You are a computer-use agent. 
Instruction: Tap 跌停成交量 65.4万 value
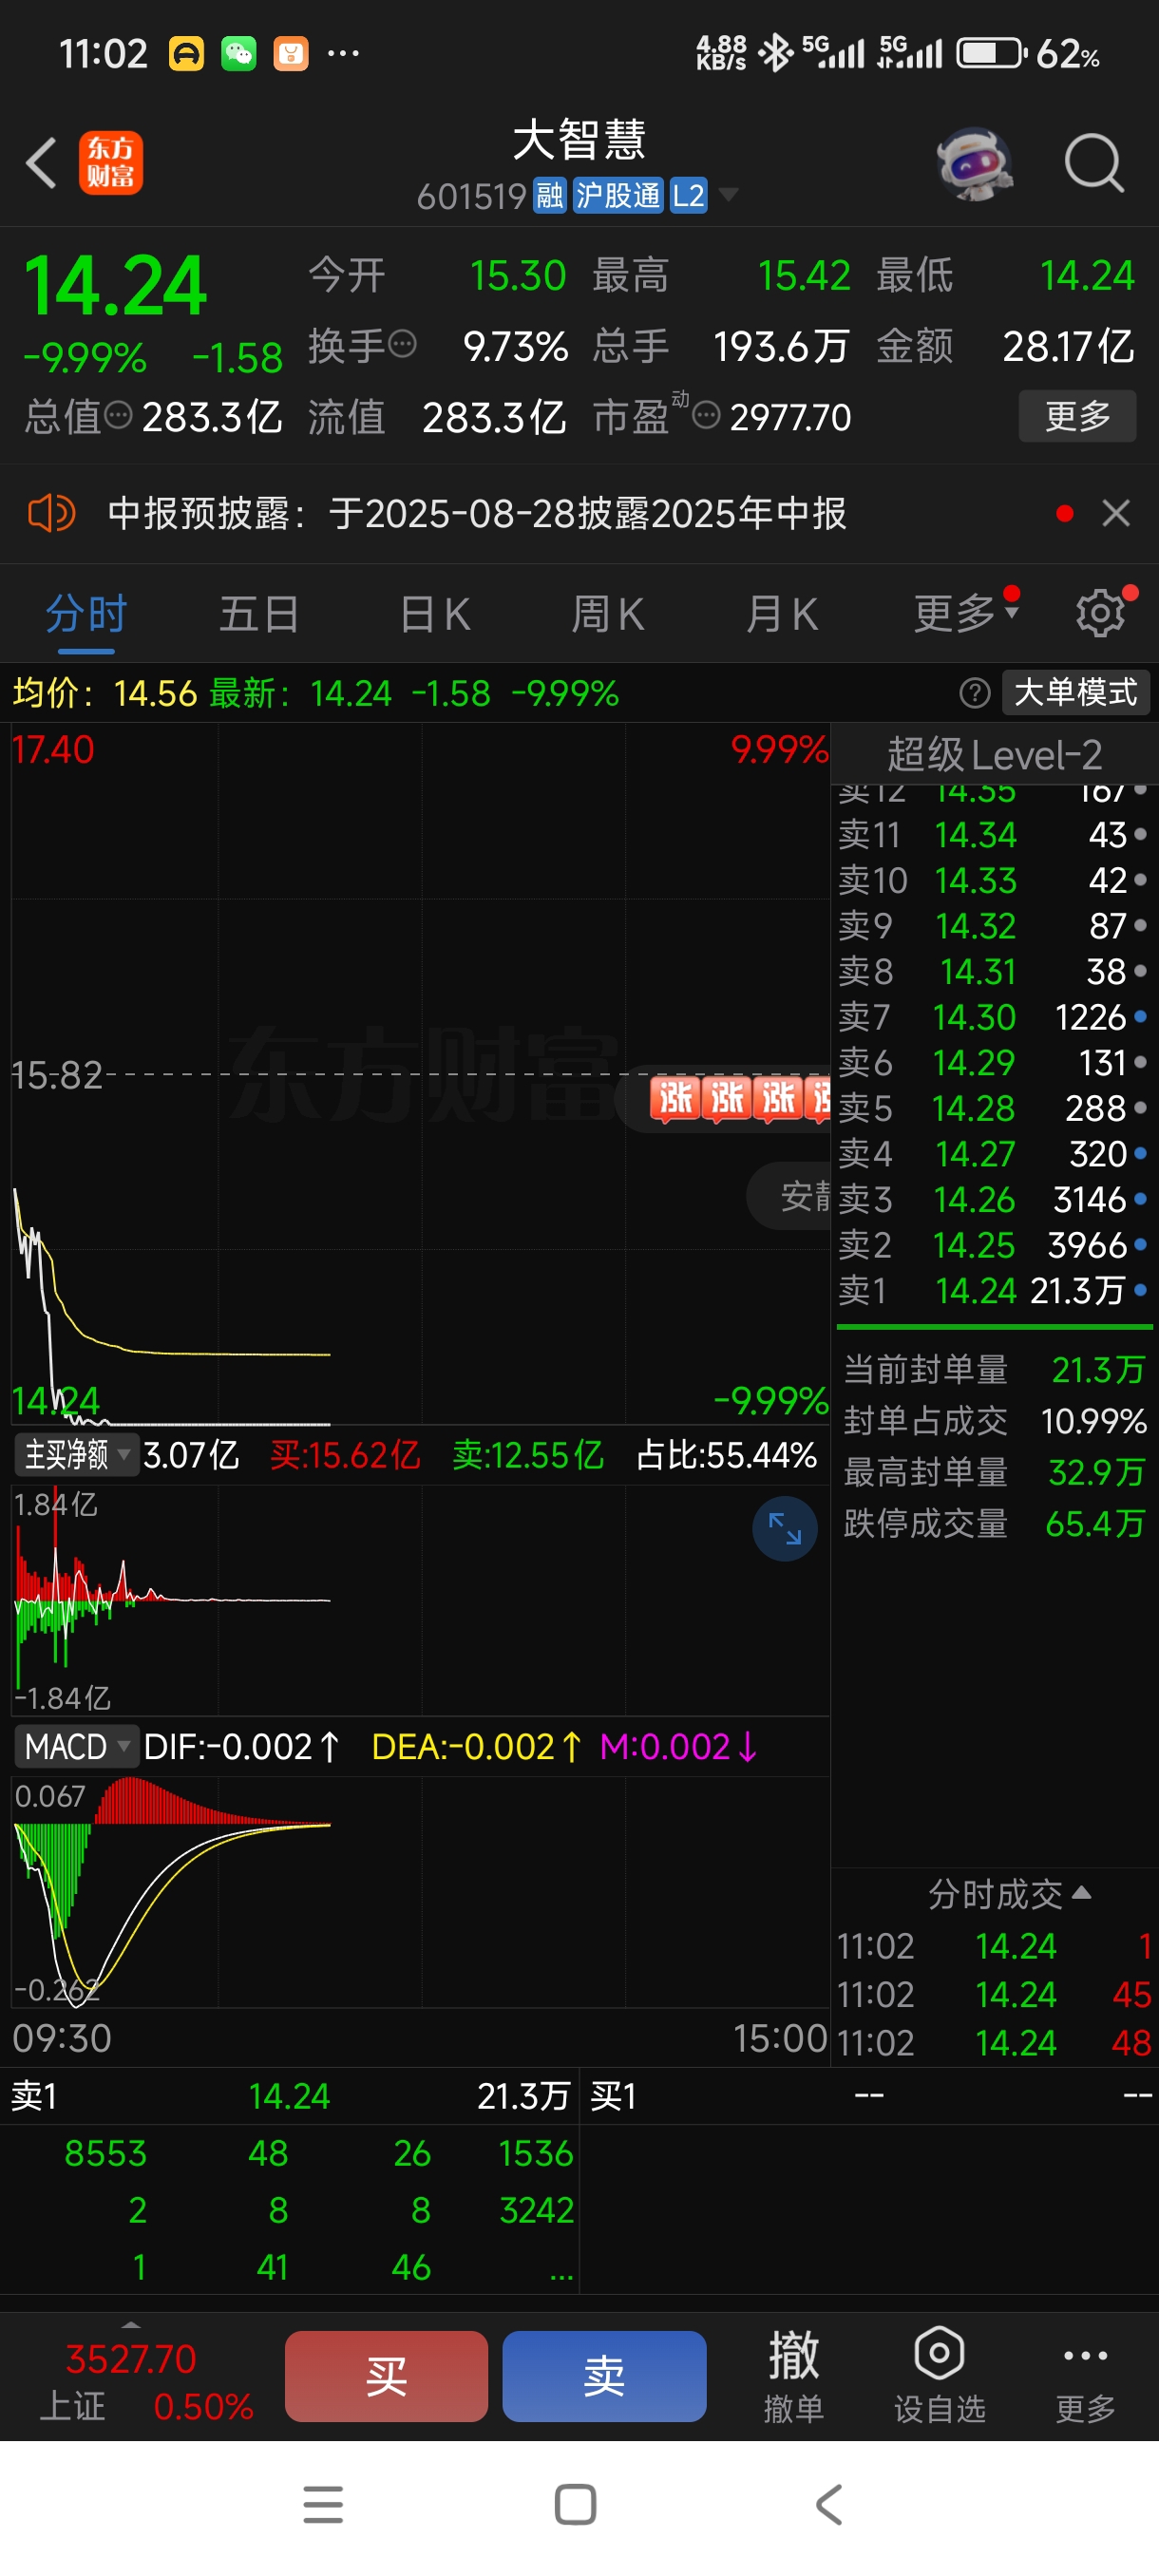1094,1524
